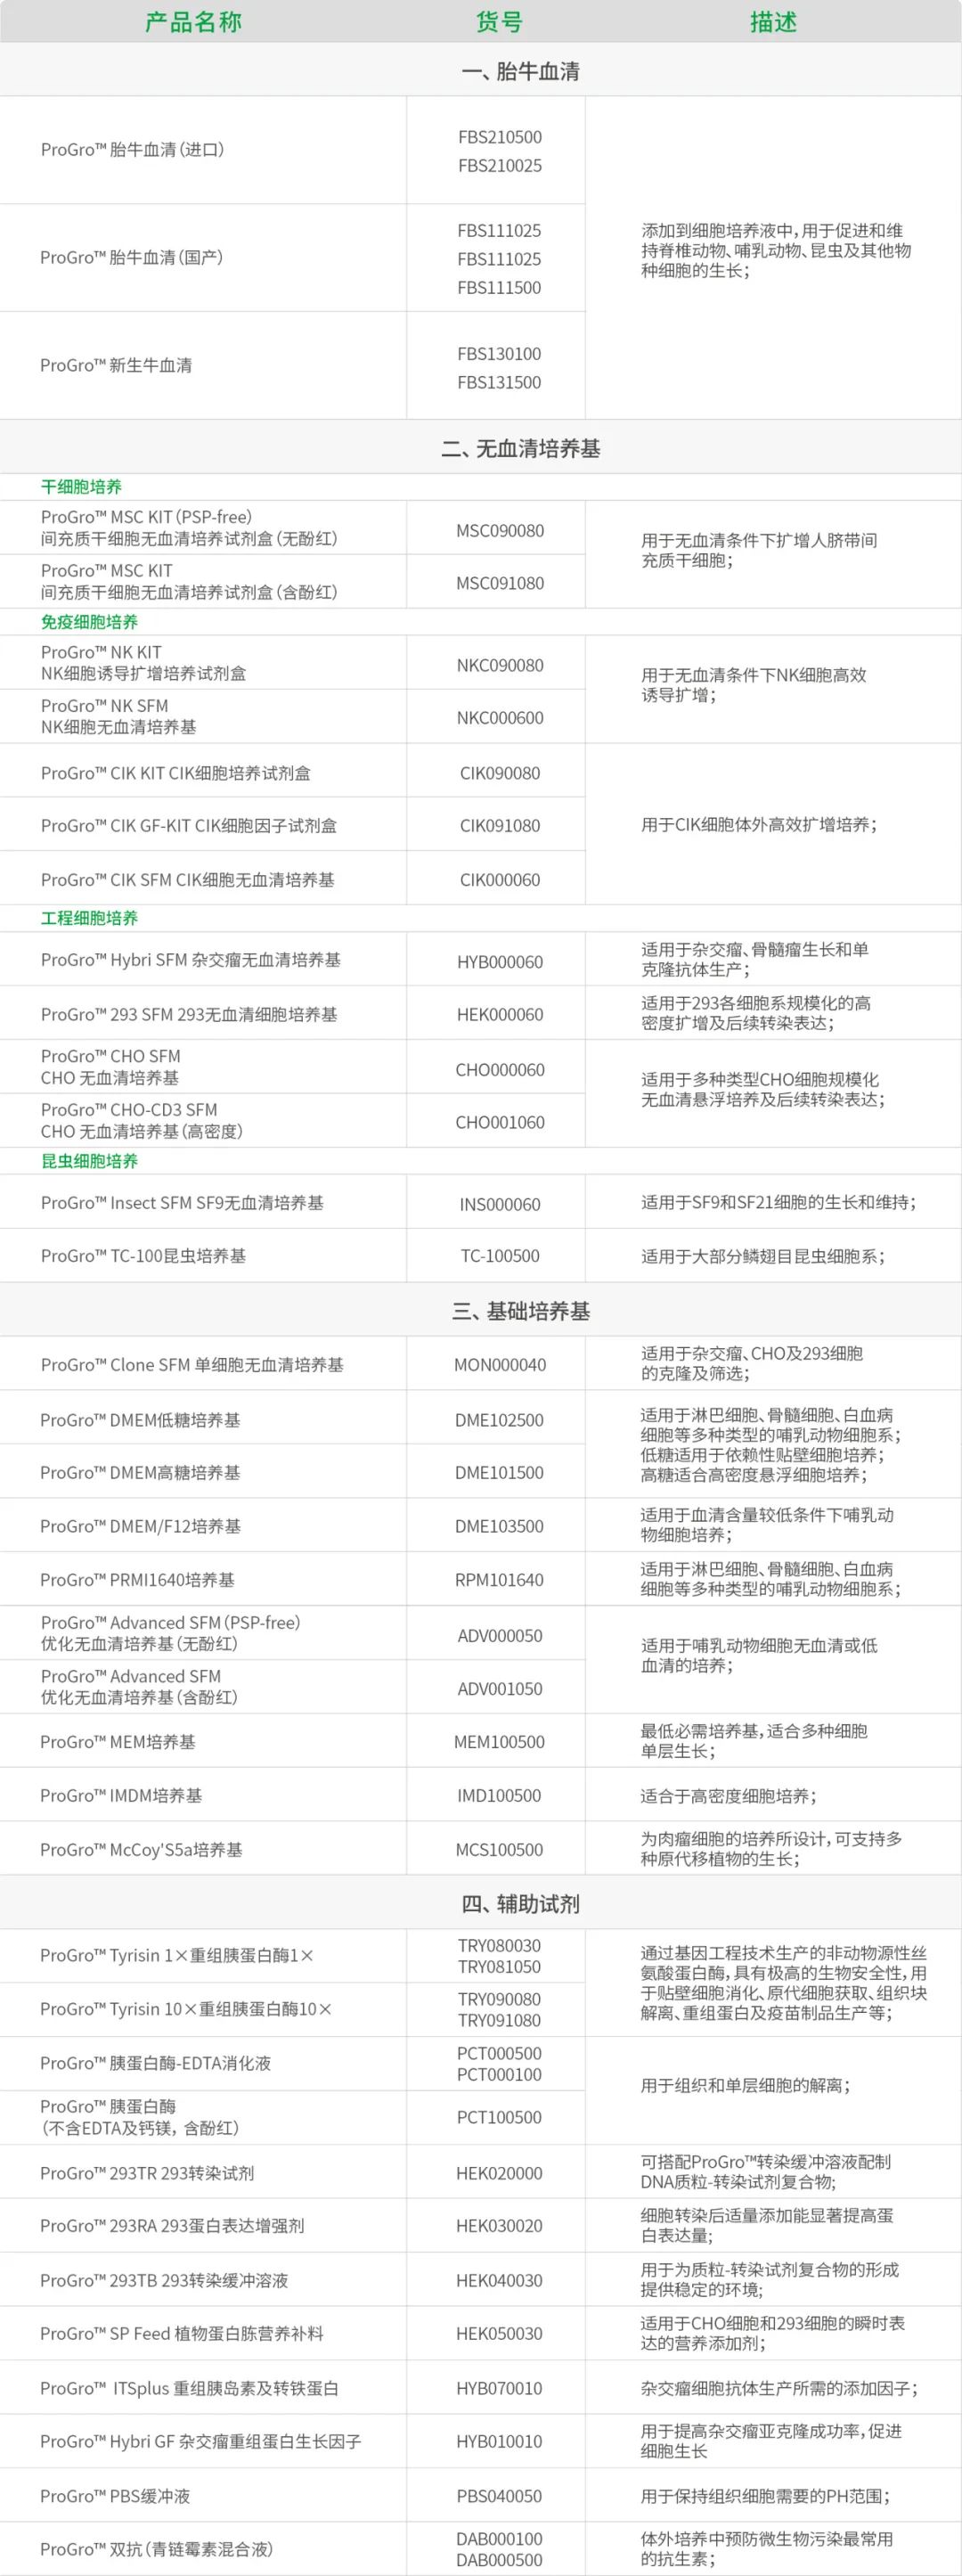Click the 产品名称 column header

[193, 22]
